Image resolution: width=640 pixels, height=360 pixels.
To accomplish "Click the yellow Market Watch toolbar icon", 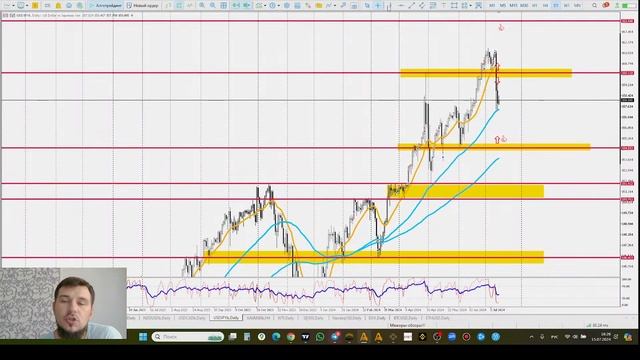I will point(35,6).
